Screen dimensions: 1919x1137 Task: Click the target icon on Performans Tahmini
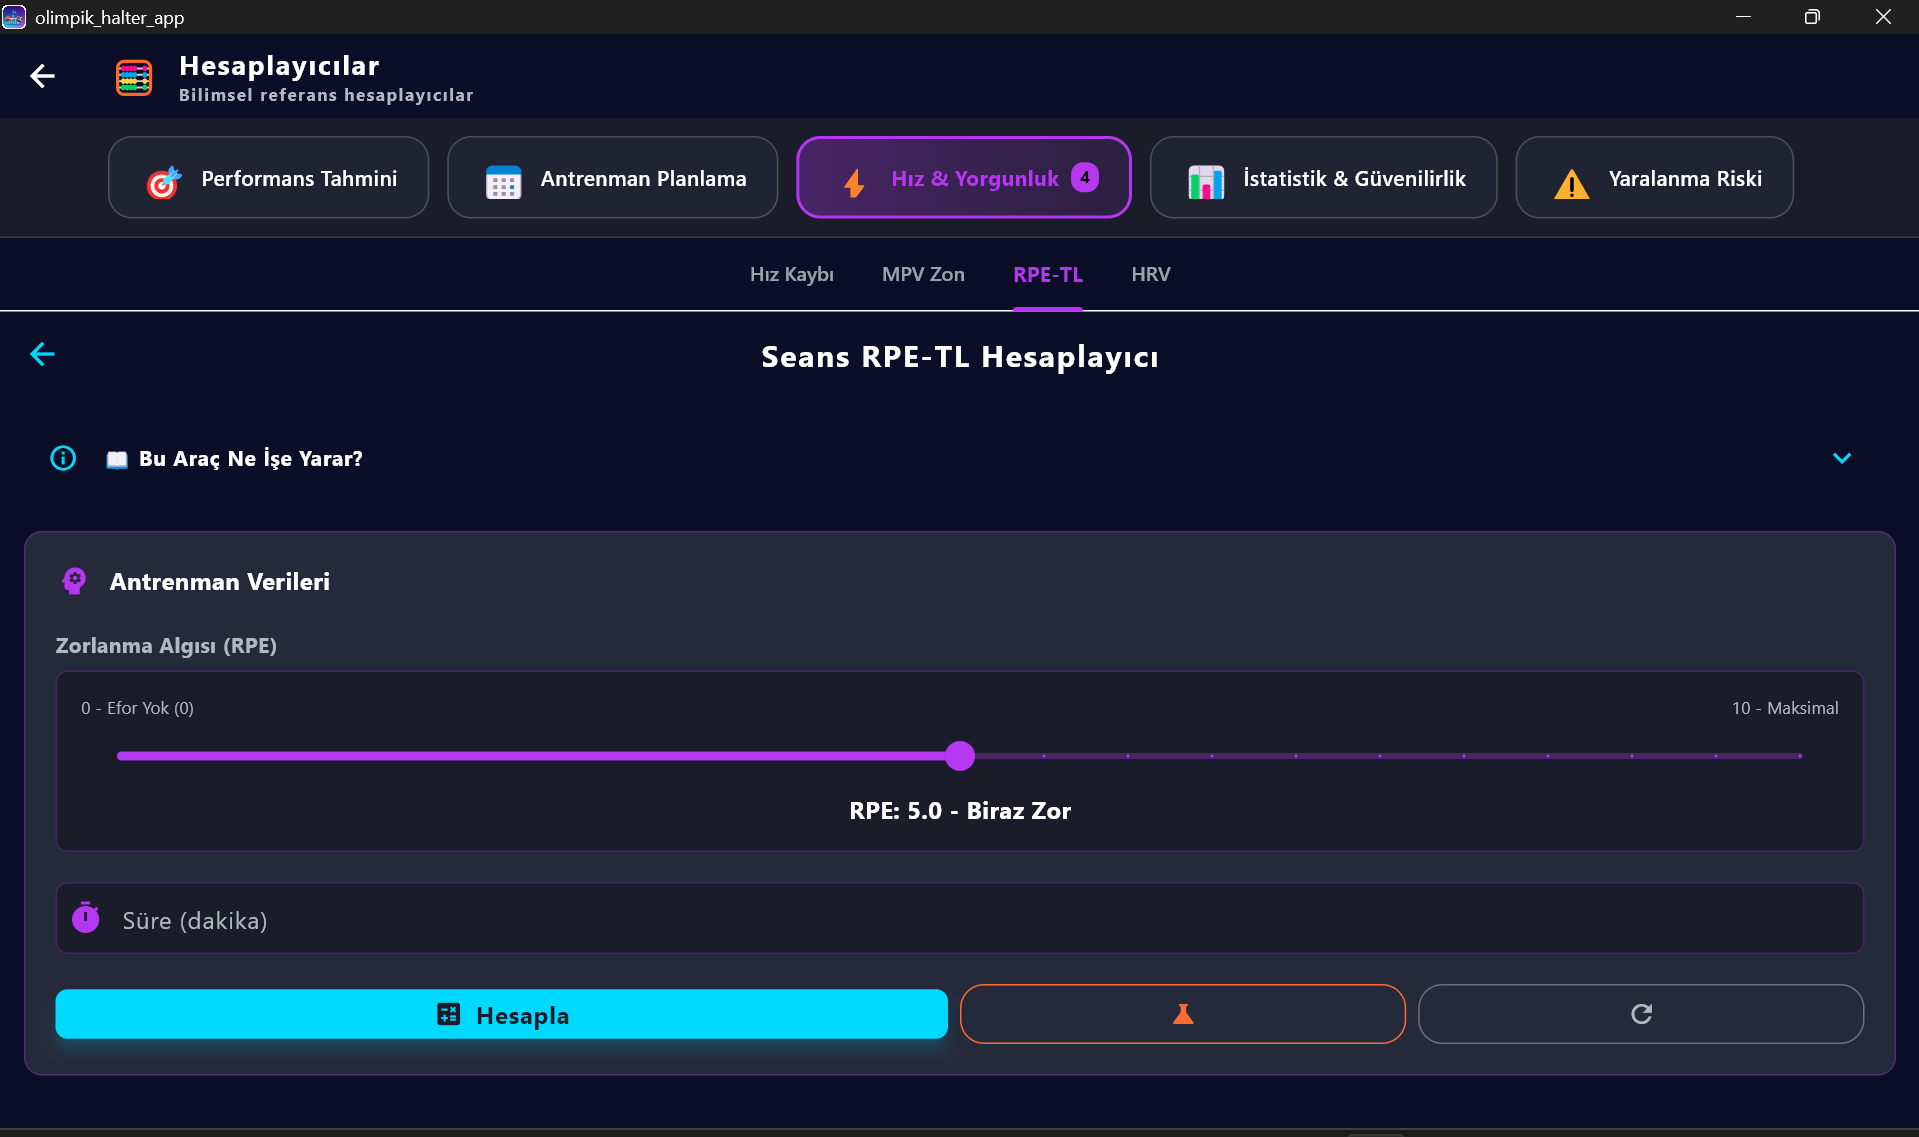tap(163, 182)
